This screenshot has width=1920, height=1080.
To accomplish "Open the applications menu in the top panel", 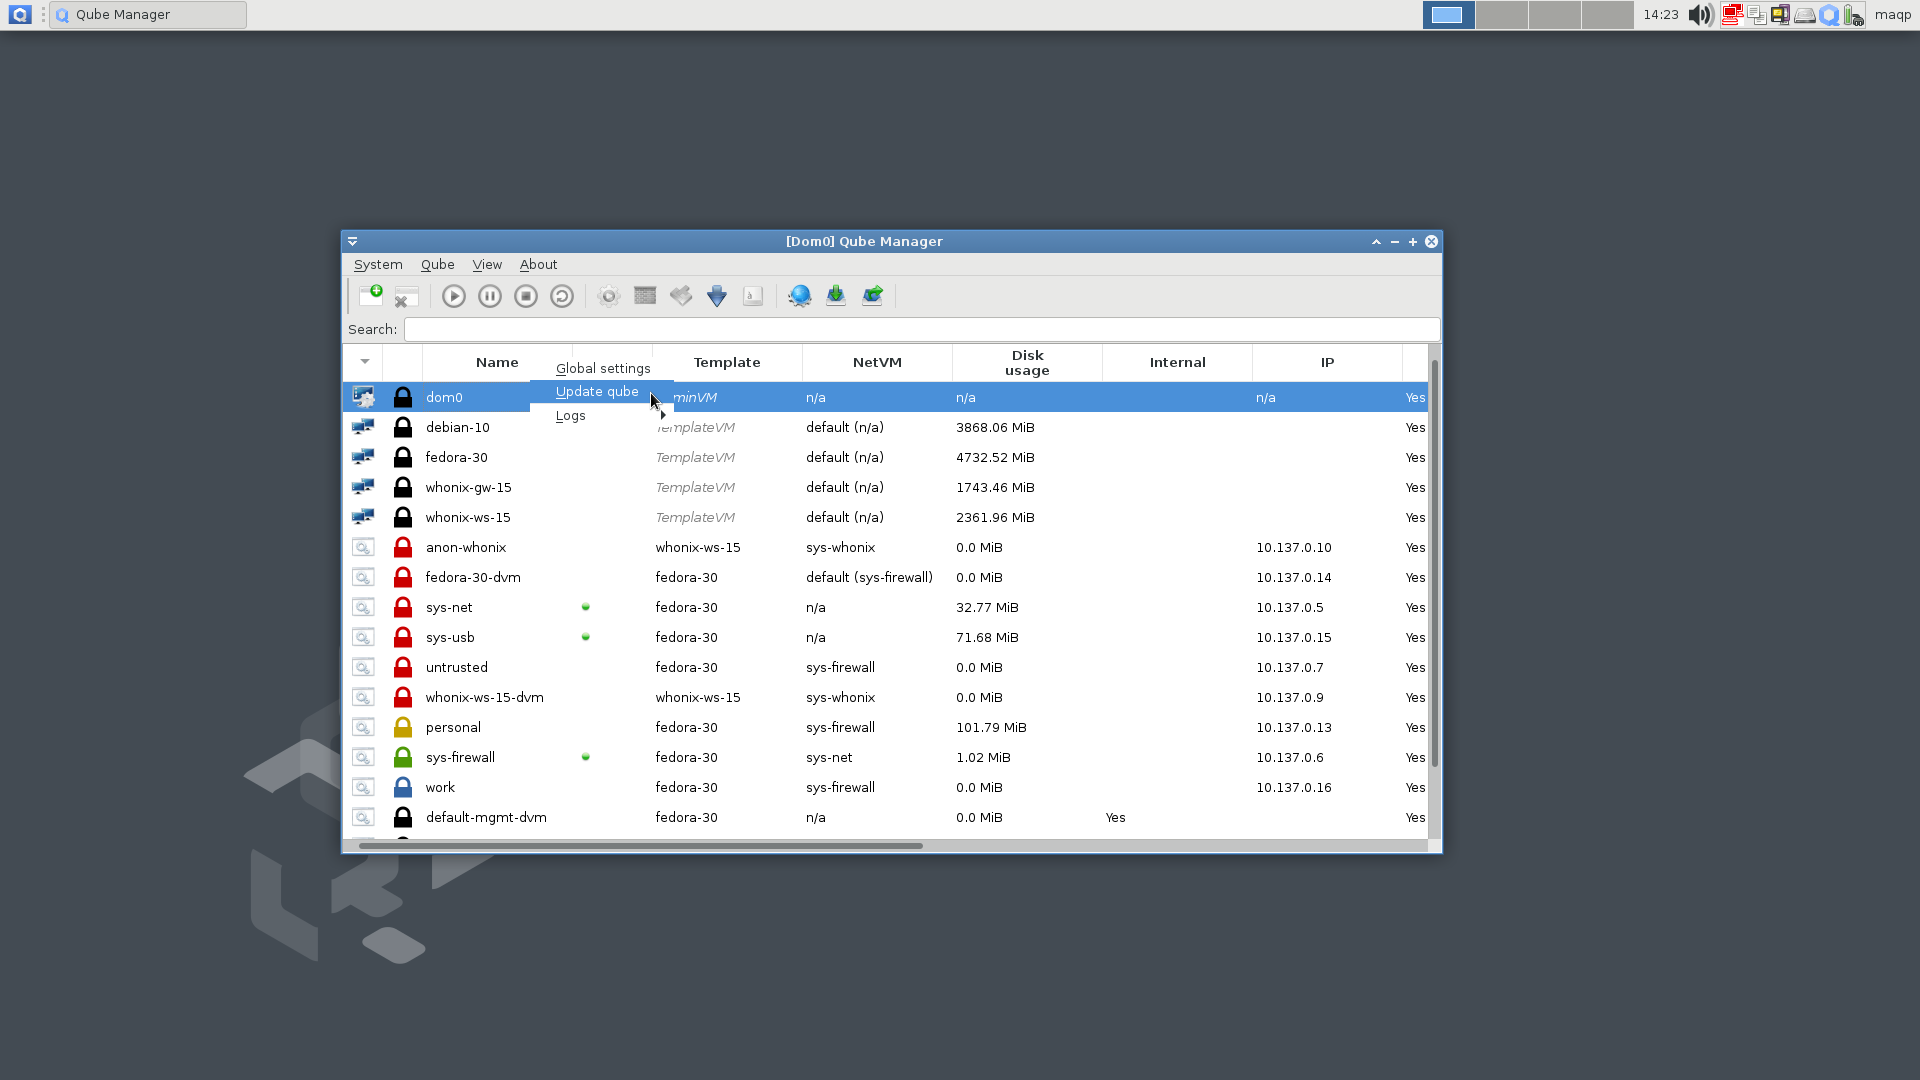I will click(20, 14).
